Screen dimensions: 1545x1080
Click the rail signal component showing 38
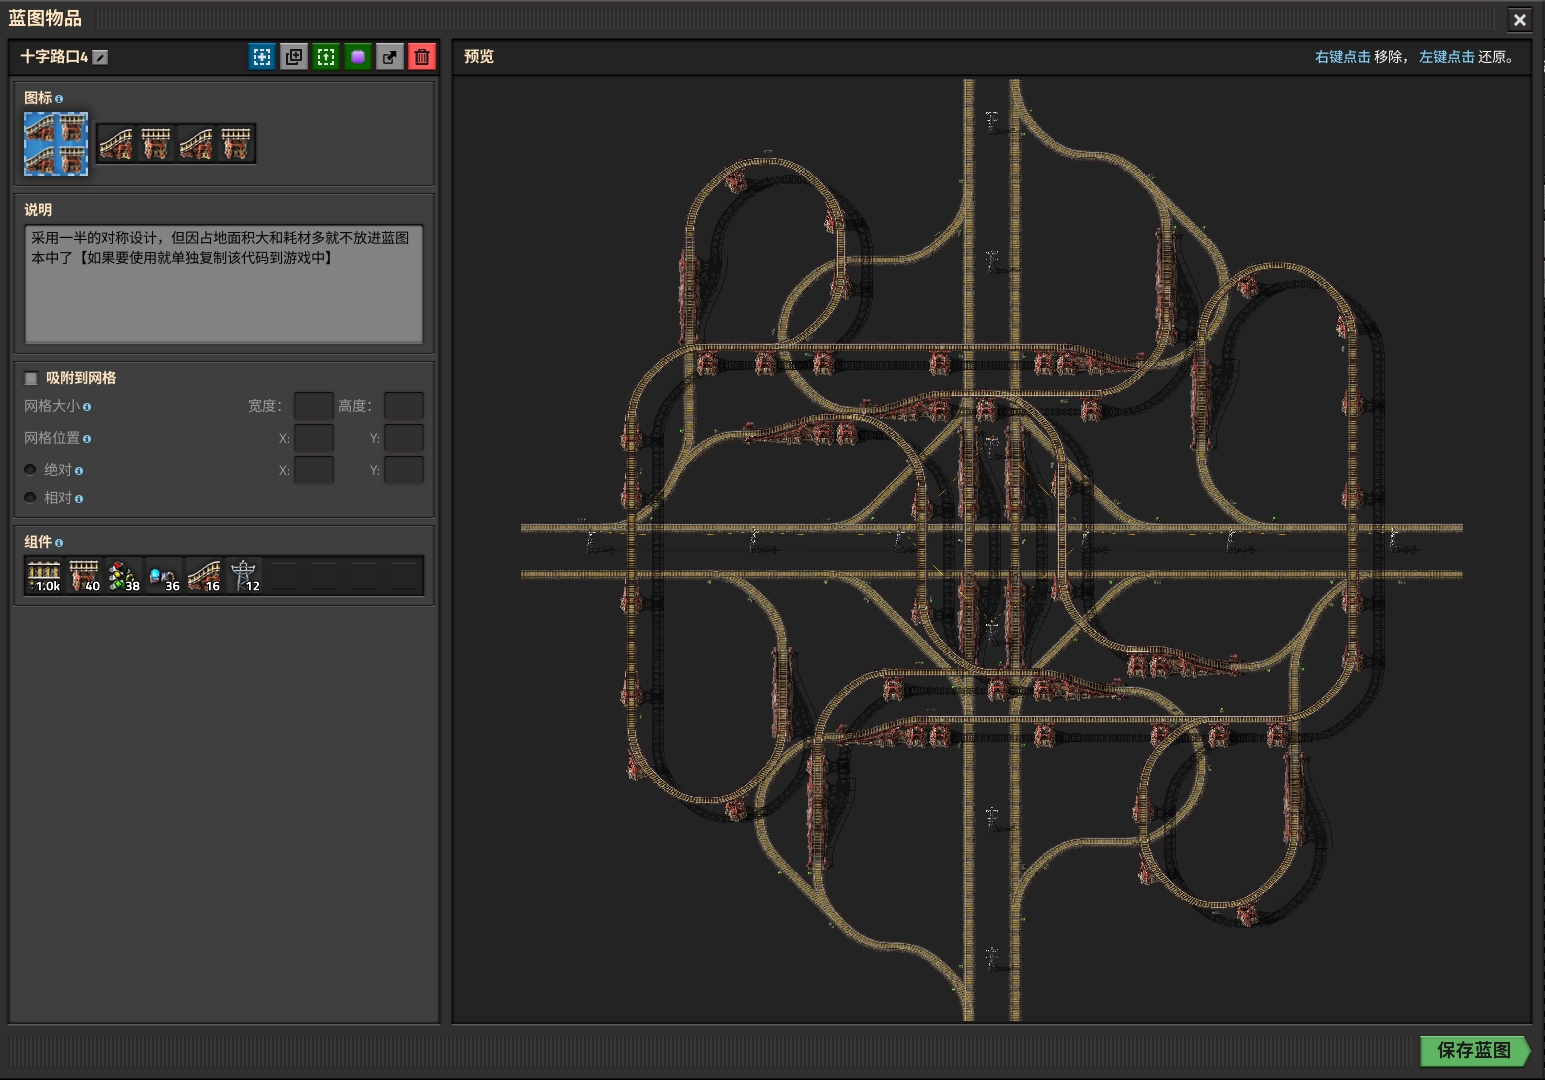124,576
